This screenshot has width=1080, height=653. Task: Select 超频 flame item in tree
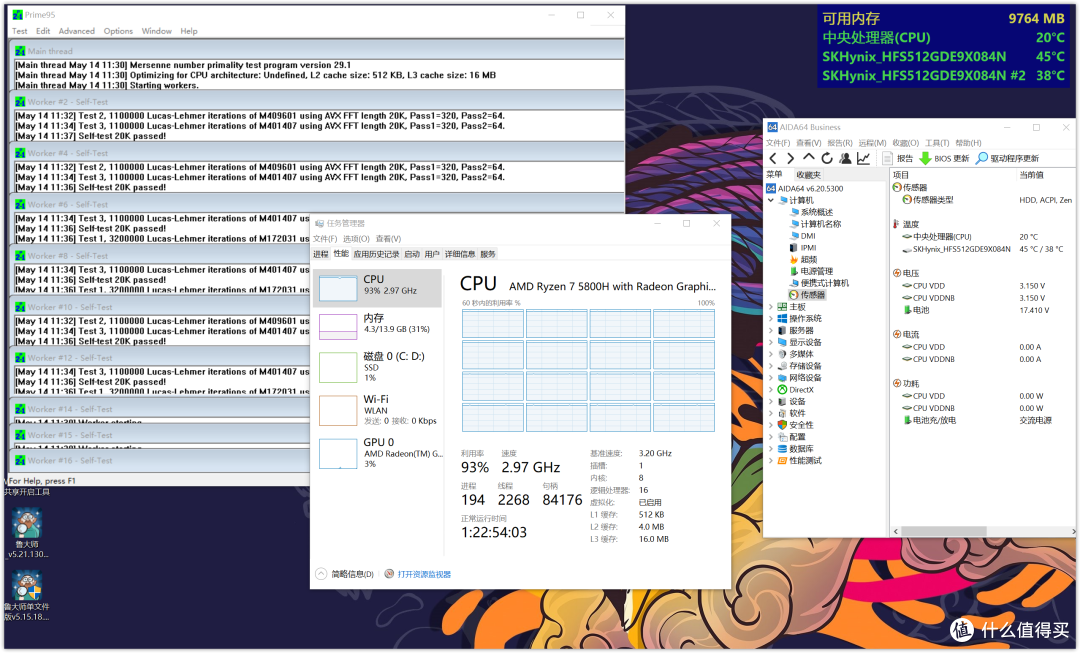point(803,260)
